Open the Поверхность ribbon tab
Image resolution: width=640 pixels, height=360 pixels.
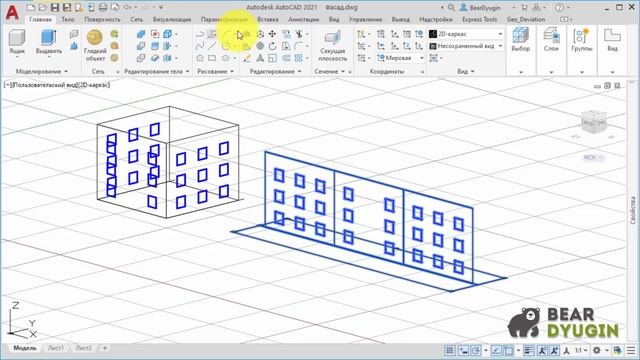click(x=102, y=19)
